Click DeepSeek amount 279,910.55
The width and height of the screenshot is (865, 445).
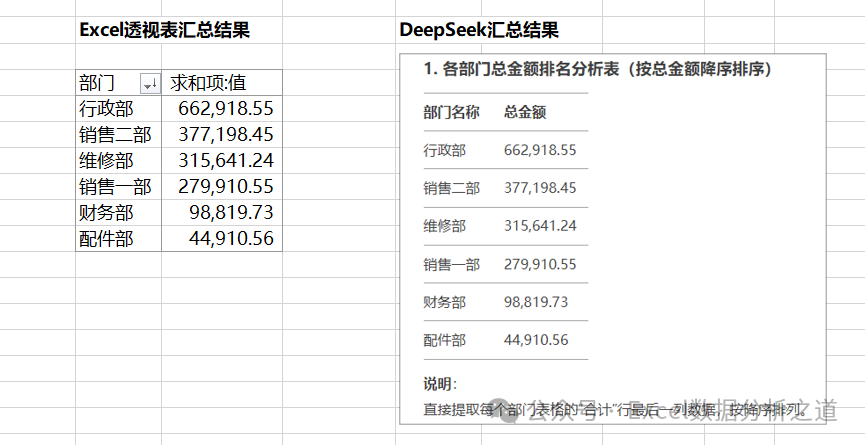point(540,264)
